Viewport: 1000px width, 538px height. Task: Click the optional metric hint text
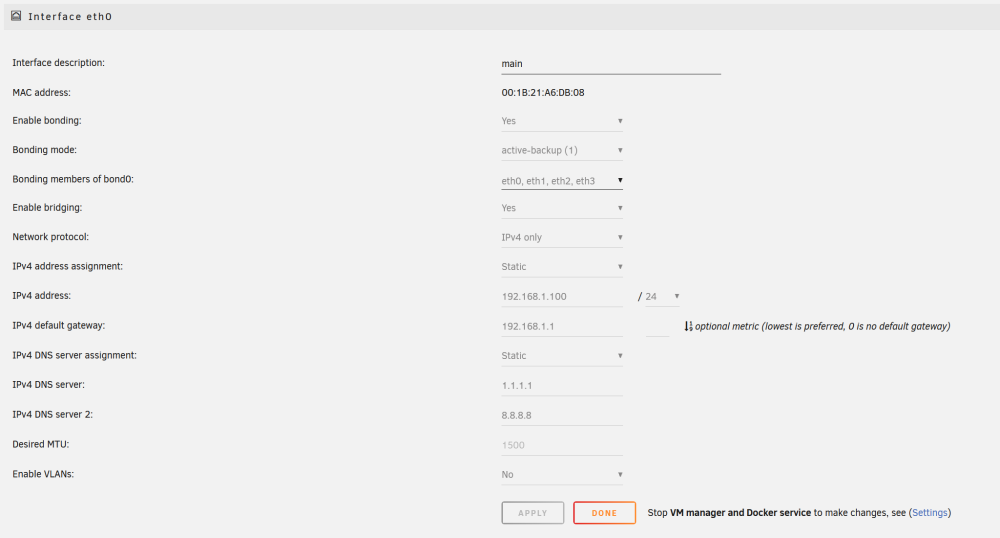[823, 326]
